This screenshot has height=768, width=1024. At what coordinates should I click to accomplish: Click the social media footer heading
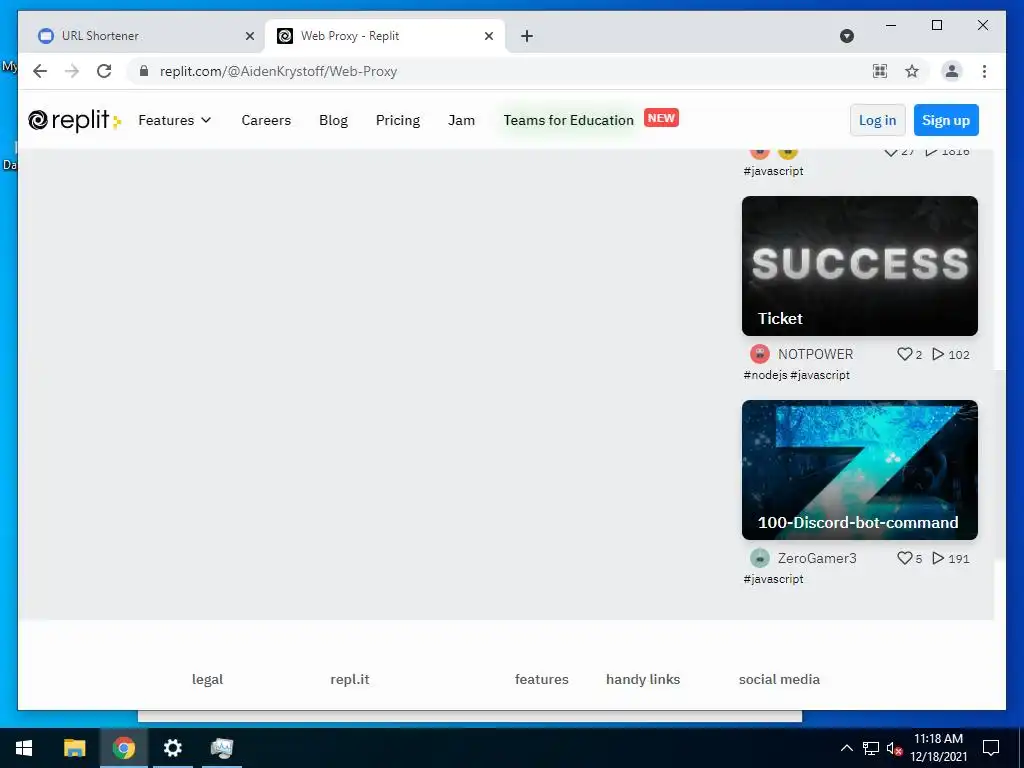click(779, 679)
